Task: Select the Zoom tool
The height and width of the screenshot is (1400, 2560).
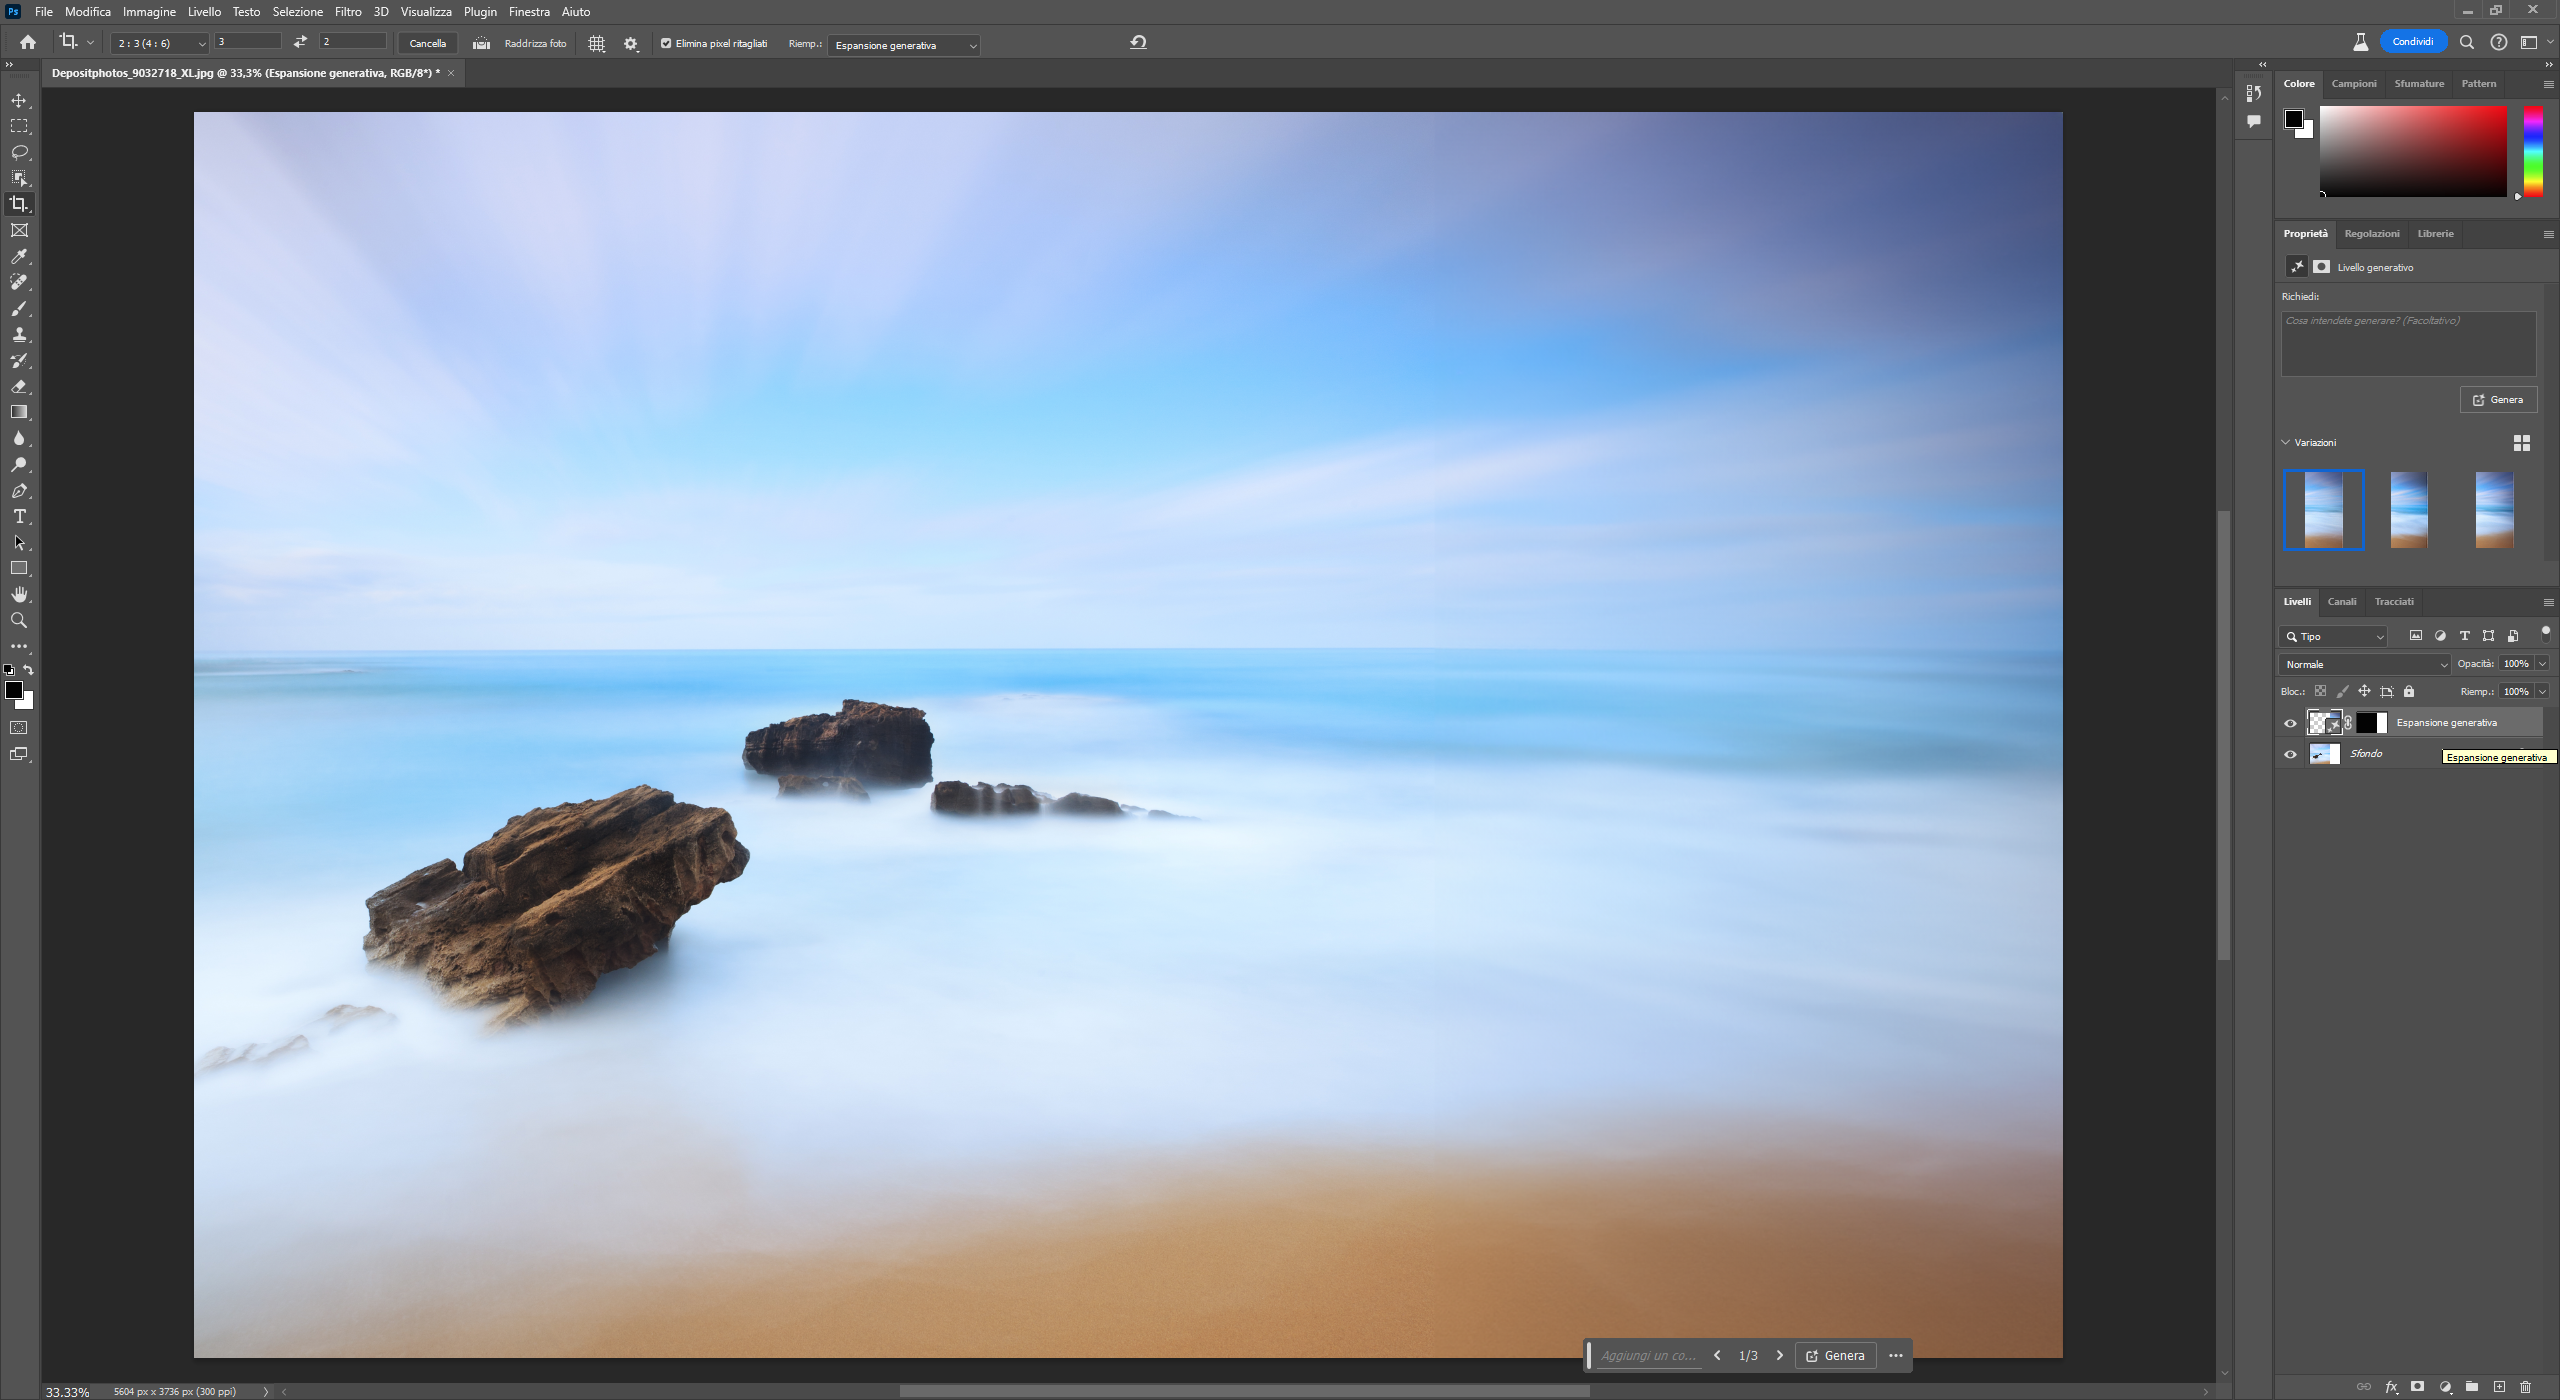Action: [19, 621]
